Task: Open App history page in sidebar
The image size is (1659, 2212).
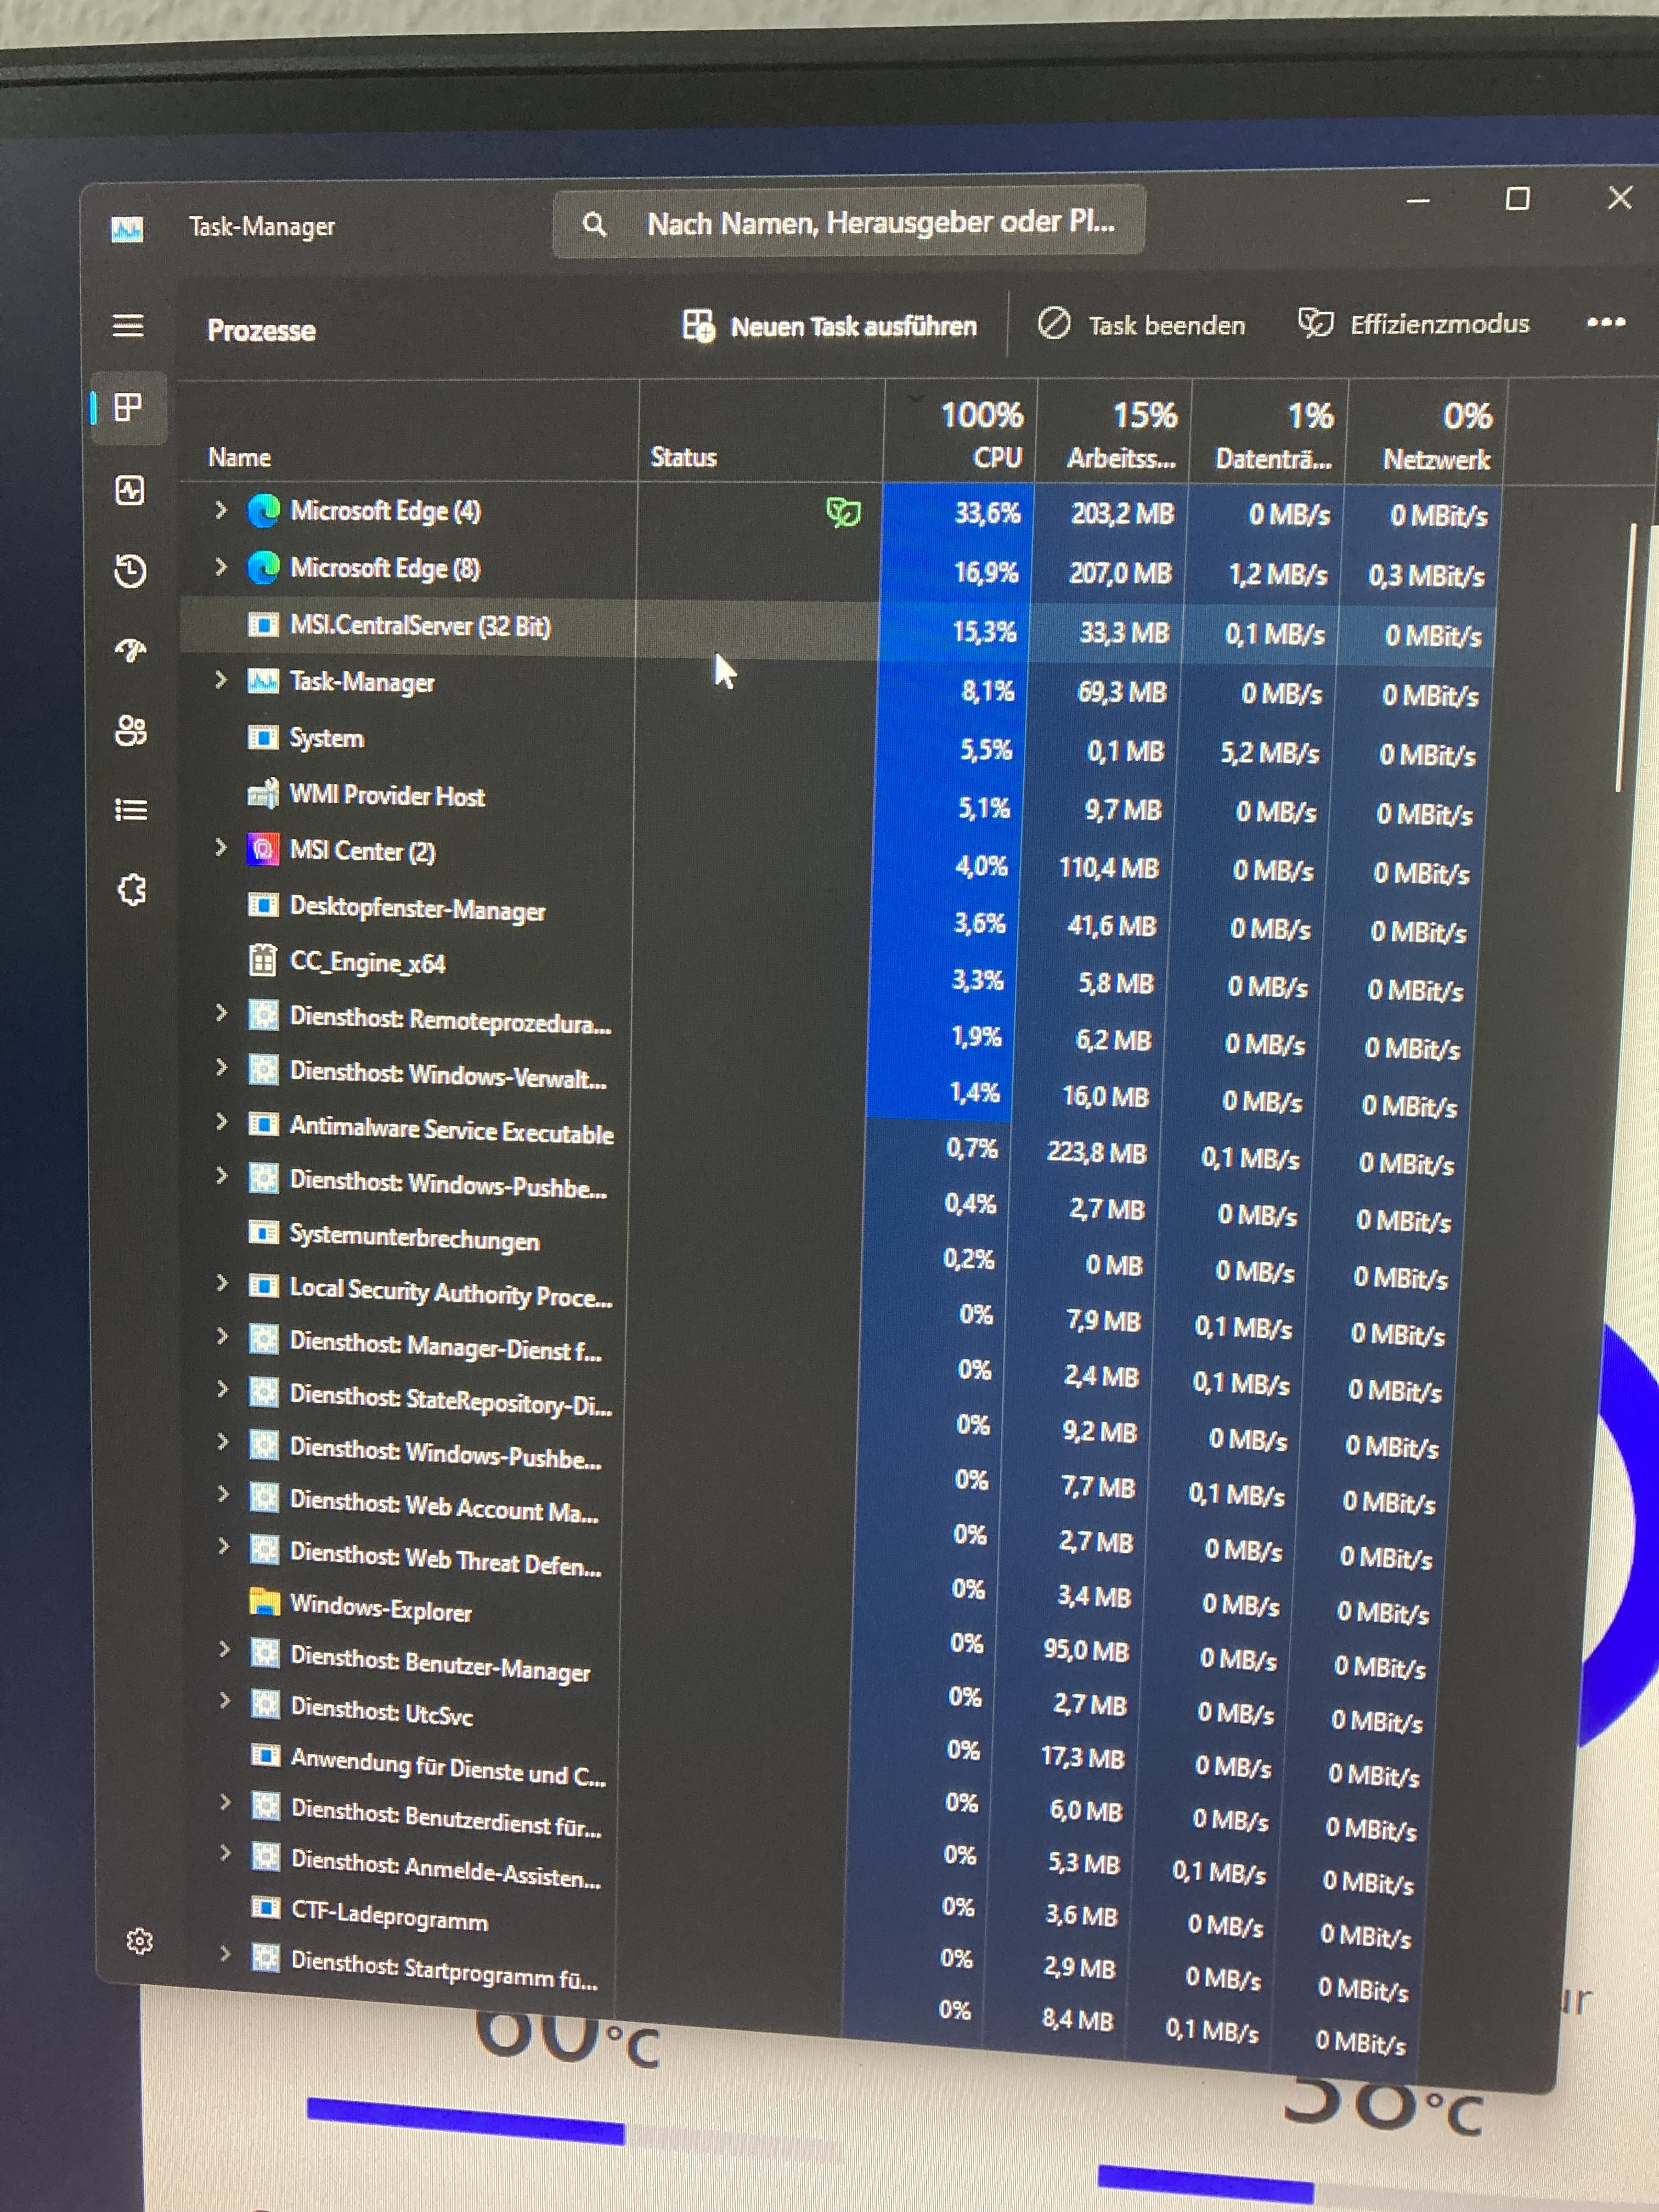Action: [x=130, y=571]
